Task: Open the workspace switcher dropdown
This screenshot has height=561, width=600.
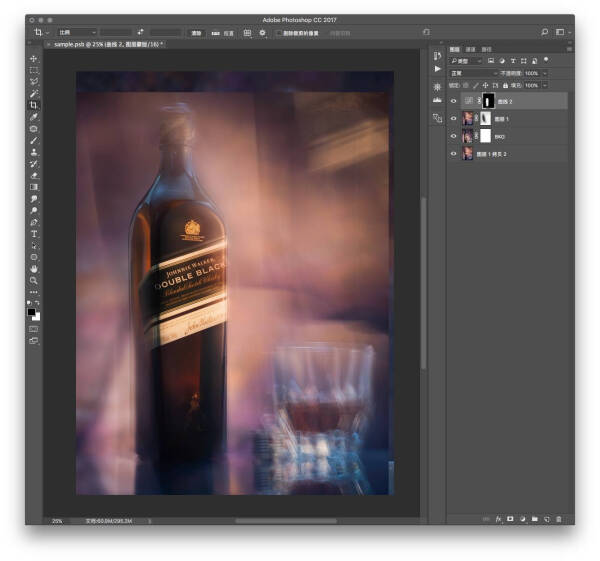Action: (x=562, y=32)
